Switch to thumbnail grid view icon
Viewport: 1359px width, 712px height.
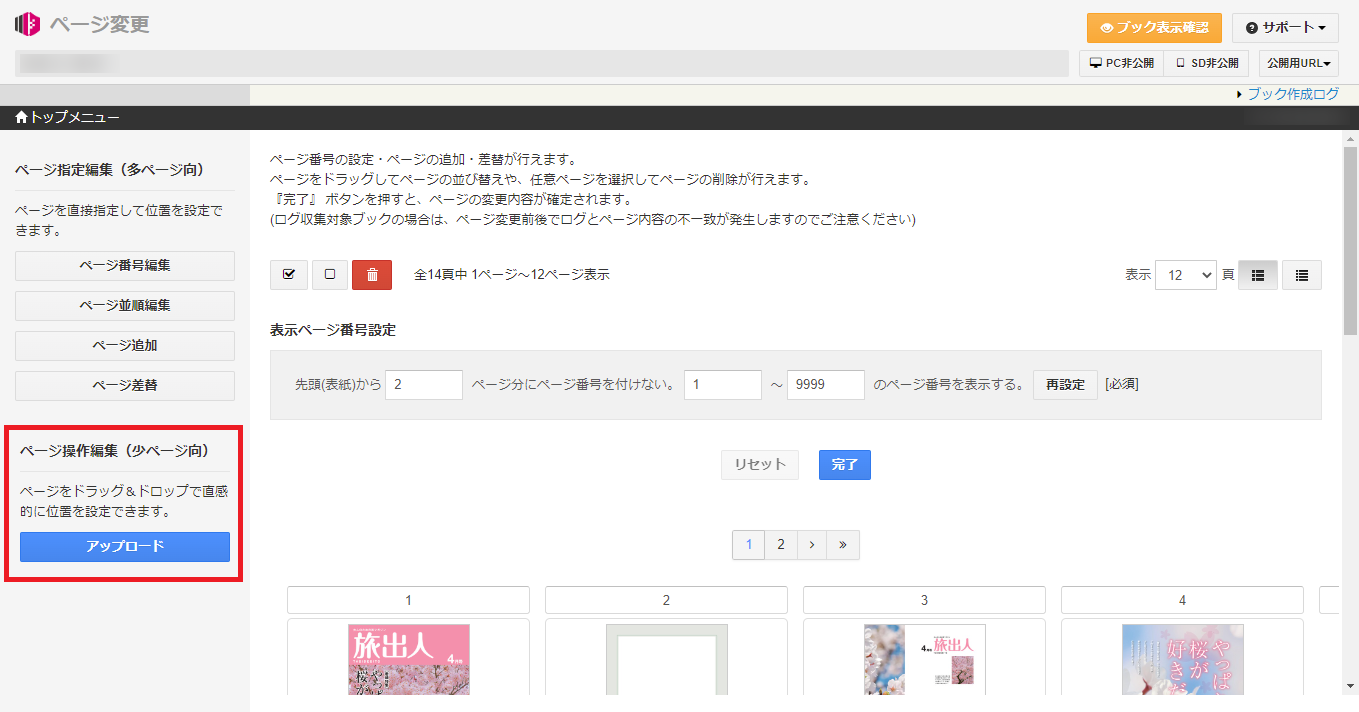pyautogui.click(x=1257, y=274)
